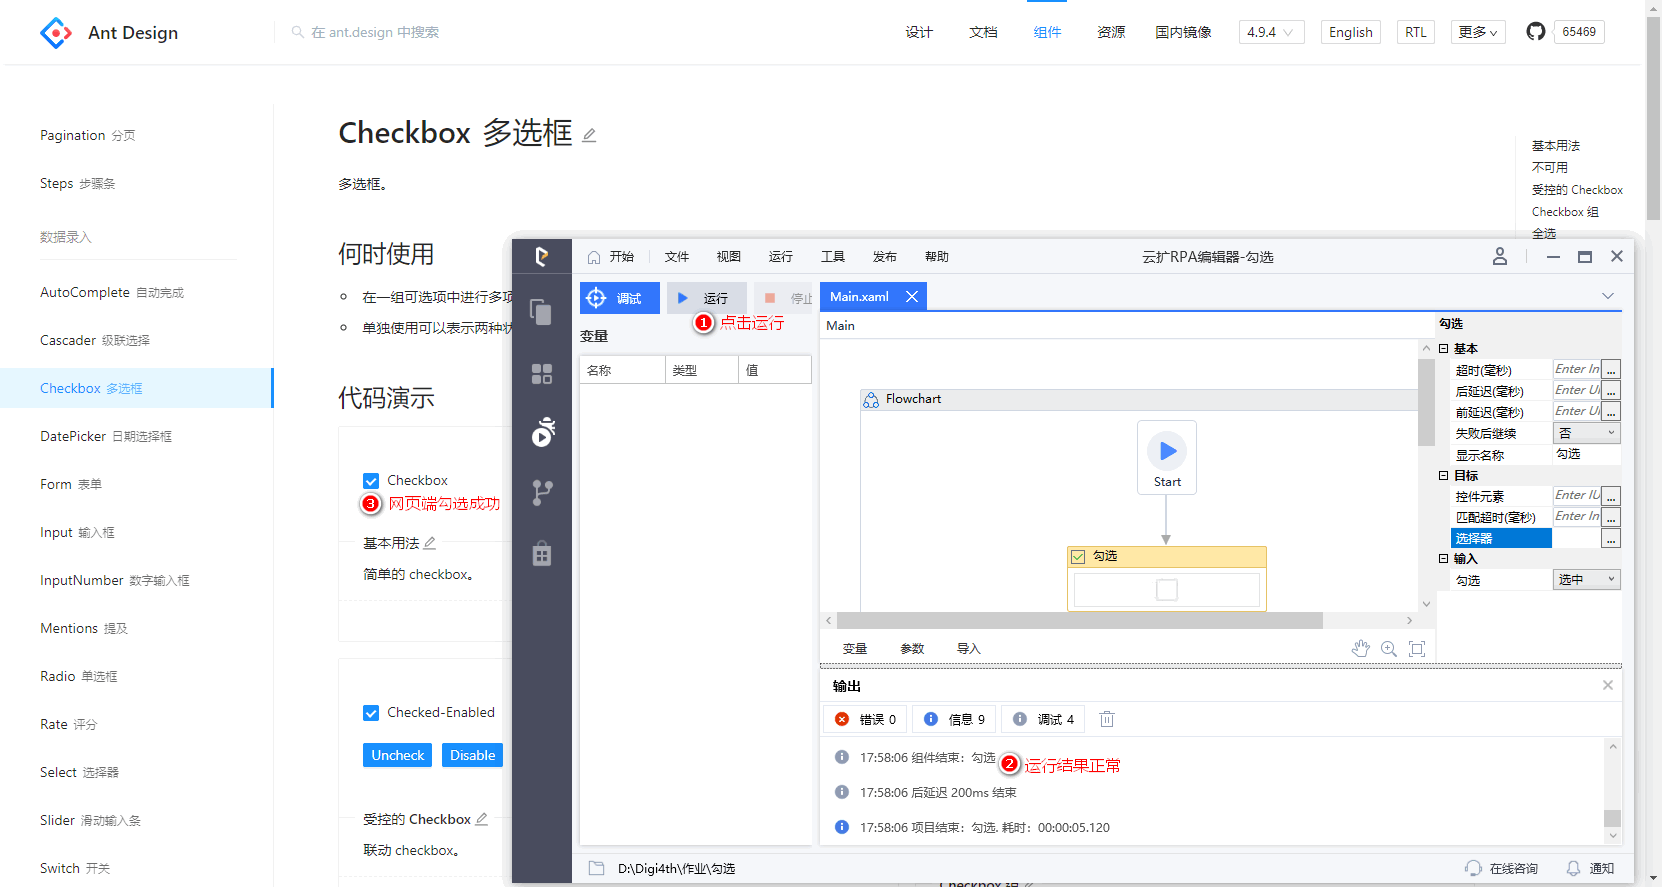Switch to the 参数 tab below canvas
This screenshot has width=1662, height=887.
(912, 649)
